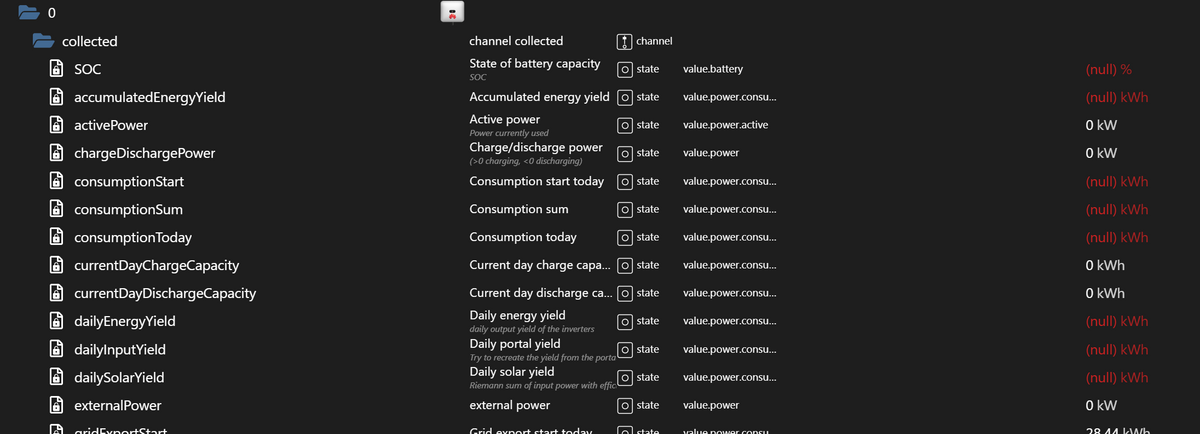The image size is (1200, 434).
Task: Click the channel type icon for collected
Action: tap(625, 41)
